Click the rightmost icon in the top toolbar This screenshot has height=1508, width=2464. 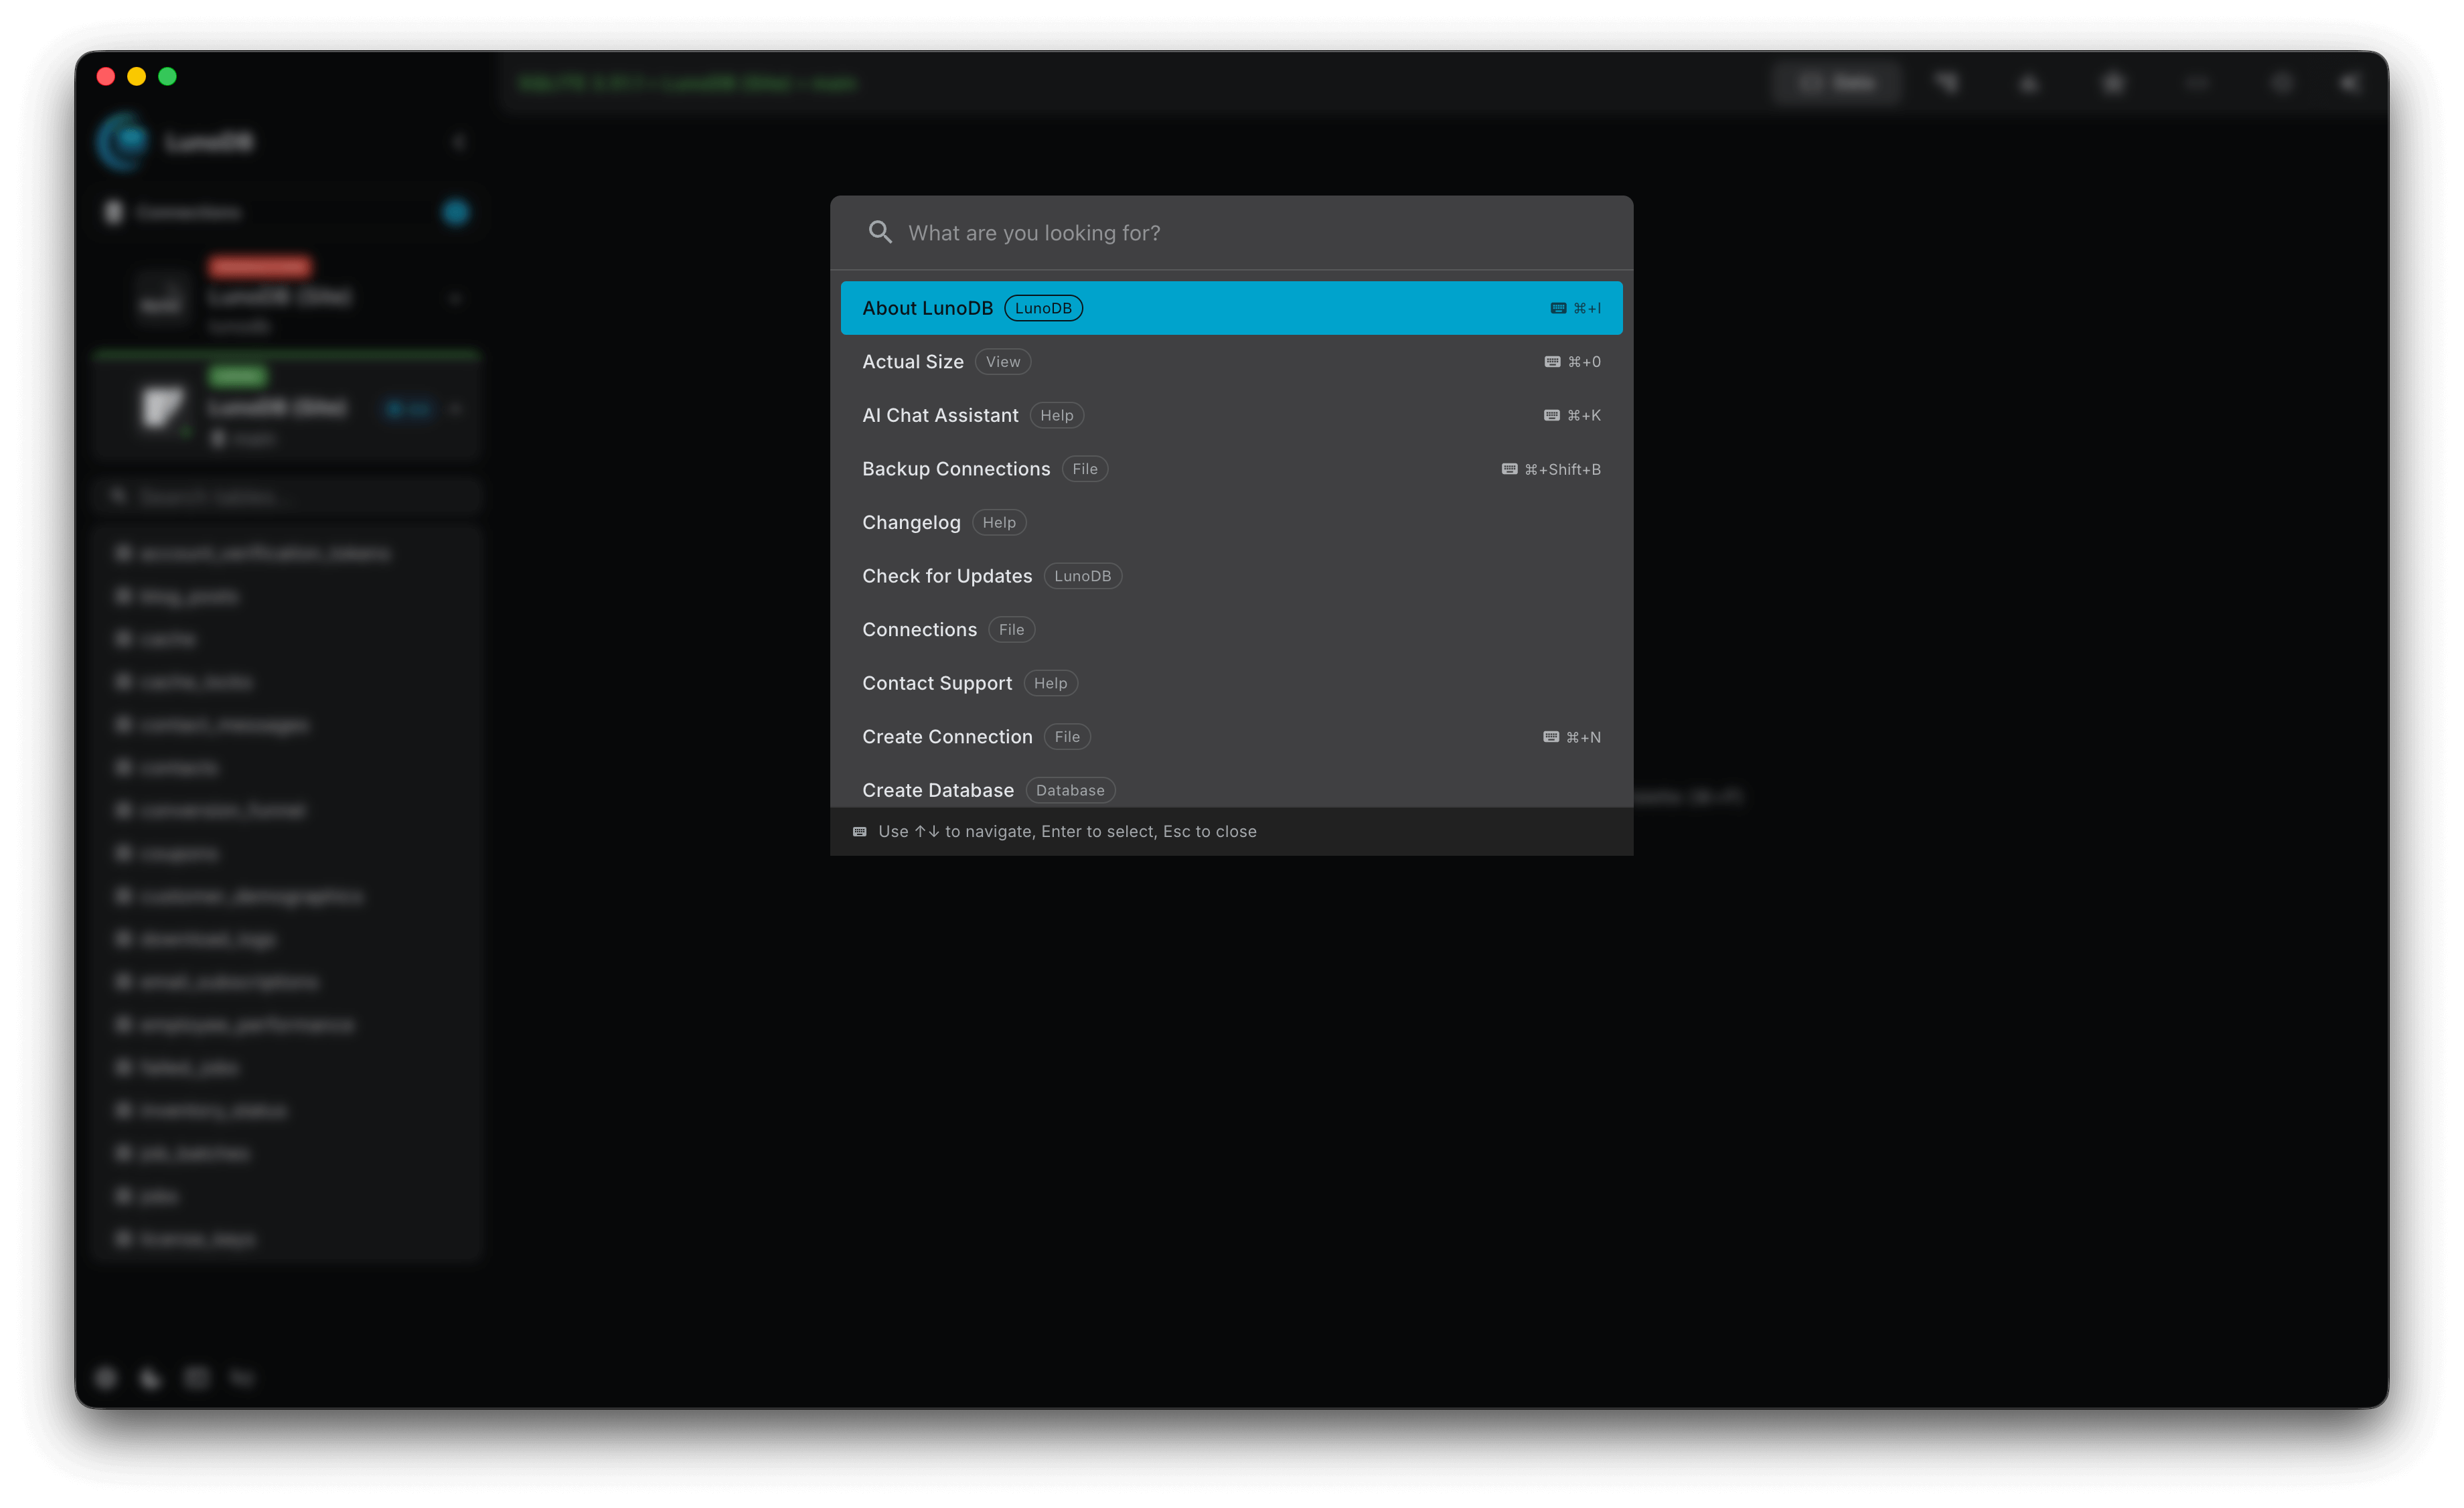(2349, 82)
